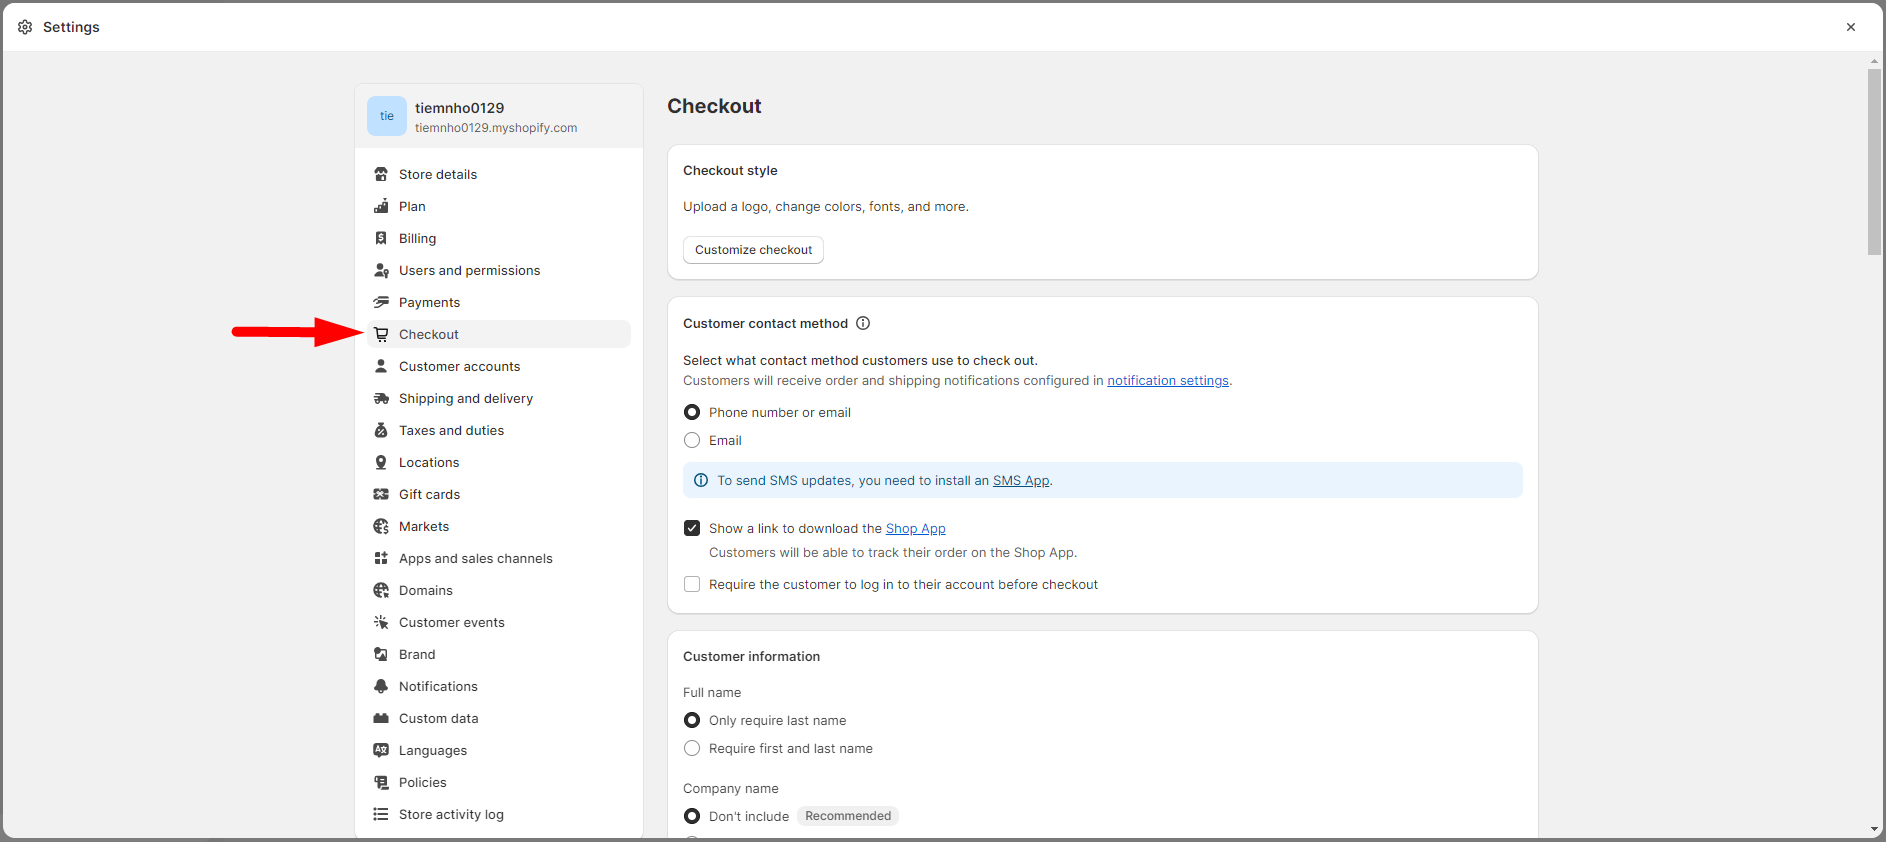Click the Languages translate icon

coord(381,750)
